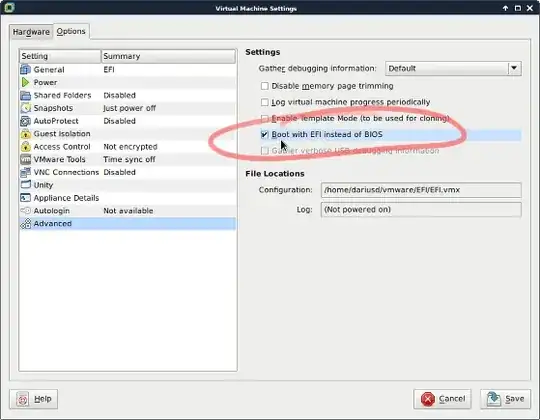Select the Snapshots clock icon

point(25,108)
